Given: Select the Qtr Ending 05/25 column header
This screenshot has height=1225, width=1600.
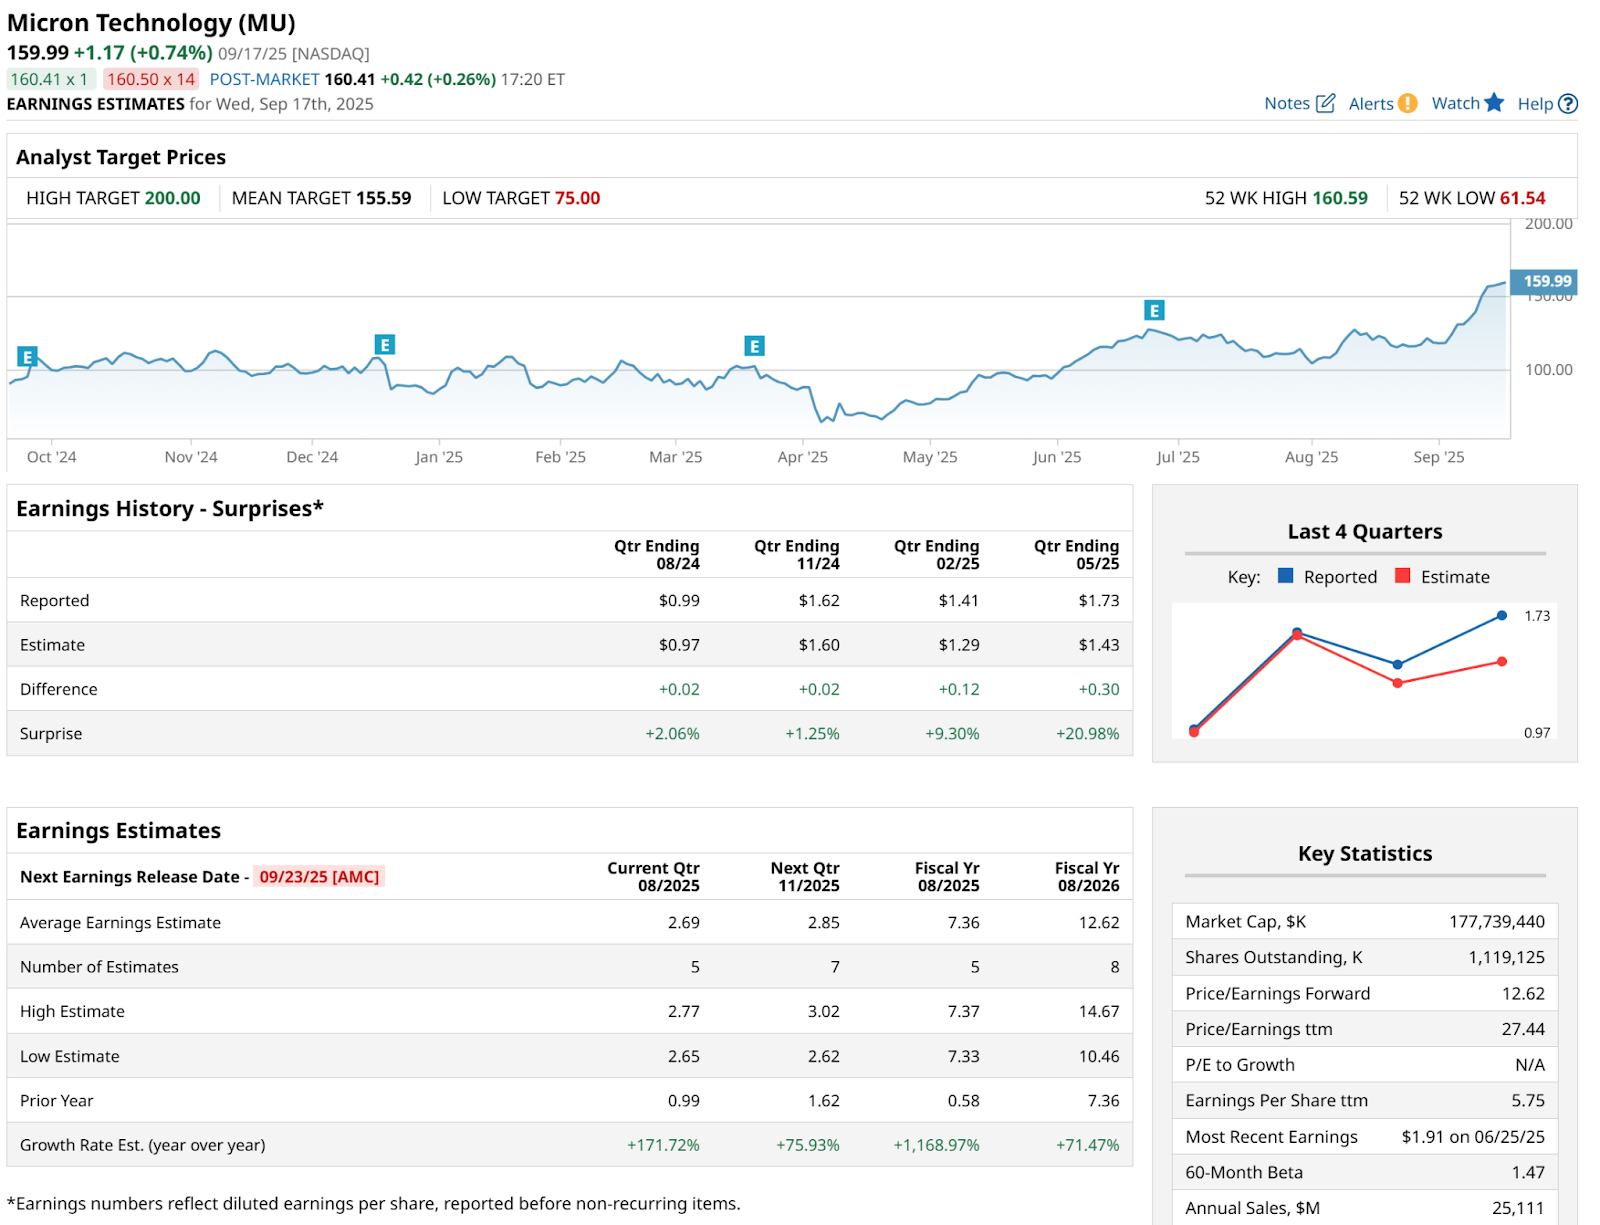Looking at the screenshot, I should 1077,555.
